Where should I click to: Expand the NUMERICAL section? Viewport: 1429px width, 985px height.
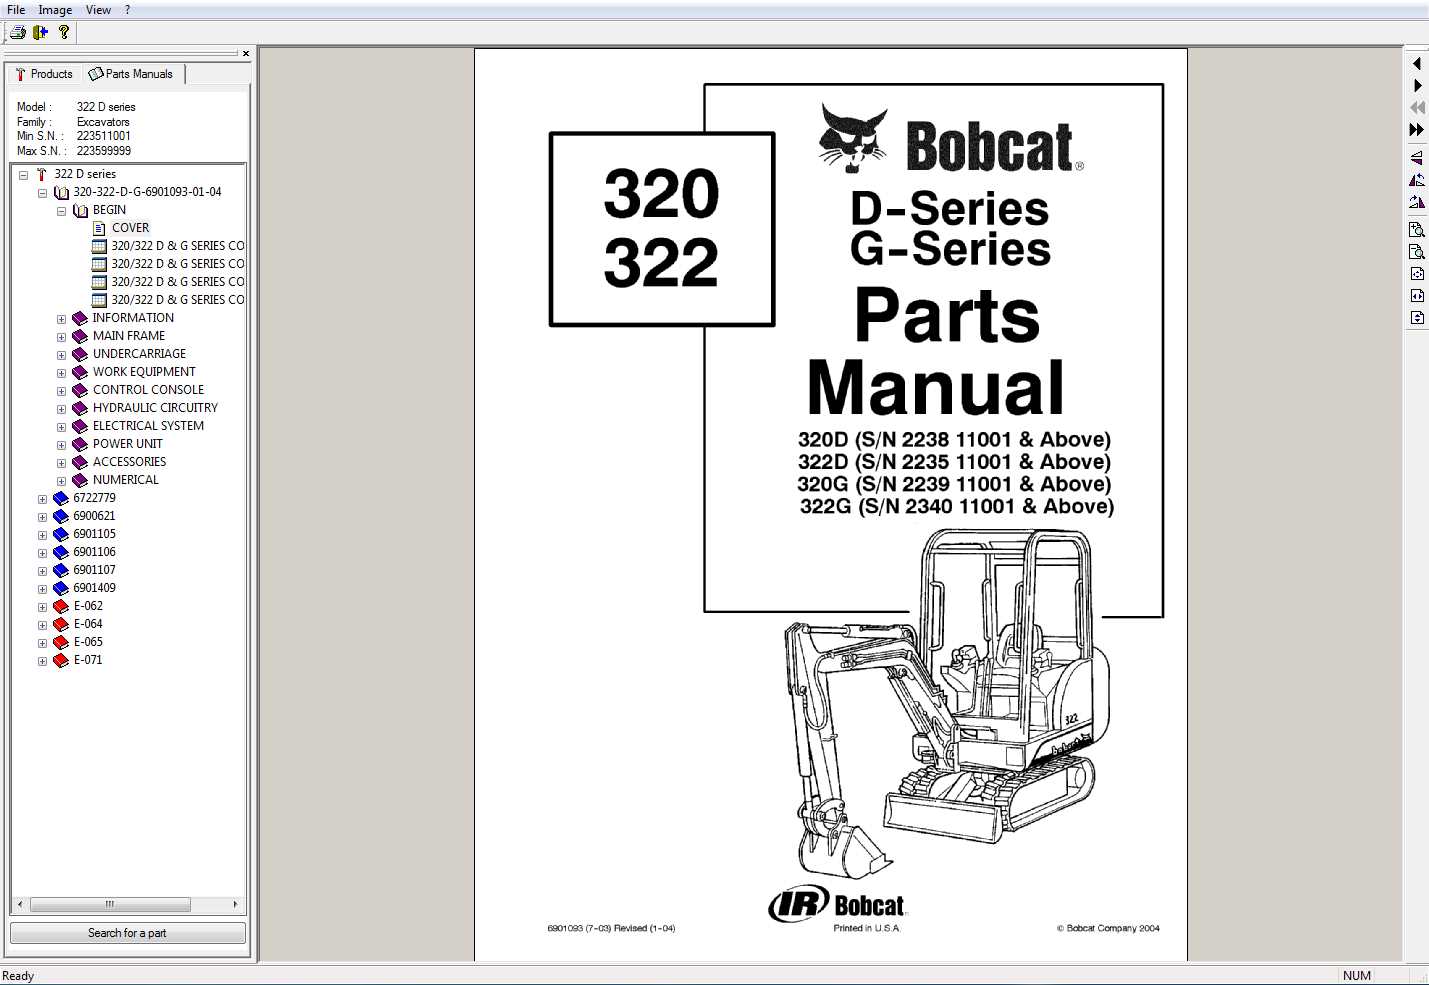61,481
